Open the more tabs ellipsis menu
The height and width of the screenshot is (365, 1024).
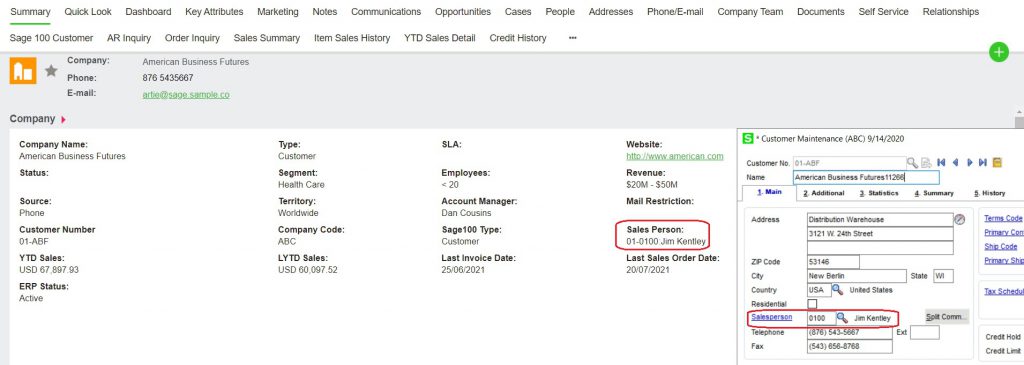coord(573,38)
